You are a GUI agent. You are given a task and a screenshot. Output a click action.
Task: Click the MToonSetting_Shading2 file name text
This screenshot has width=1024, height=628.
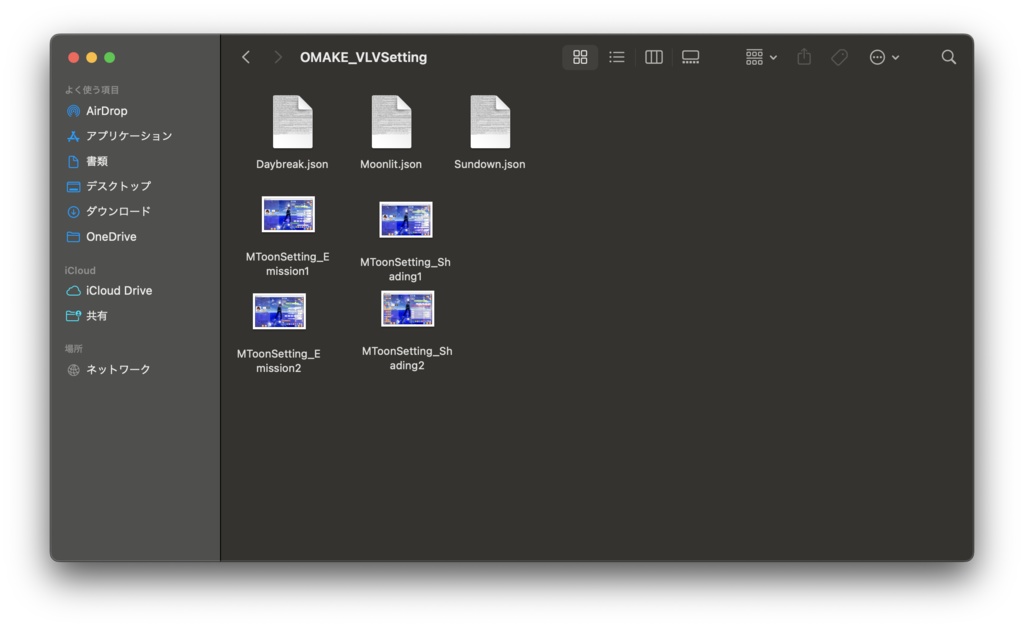tap(407, 358)
